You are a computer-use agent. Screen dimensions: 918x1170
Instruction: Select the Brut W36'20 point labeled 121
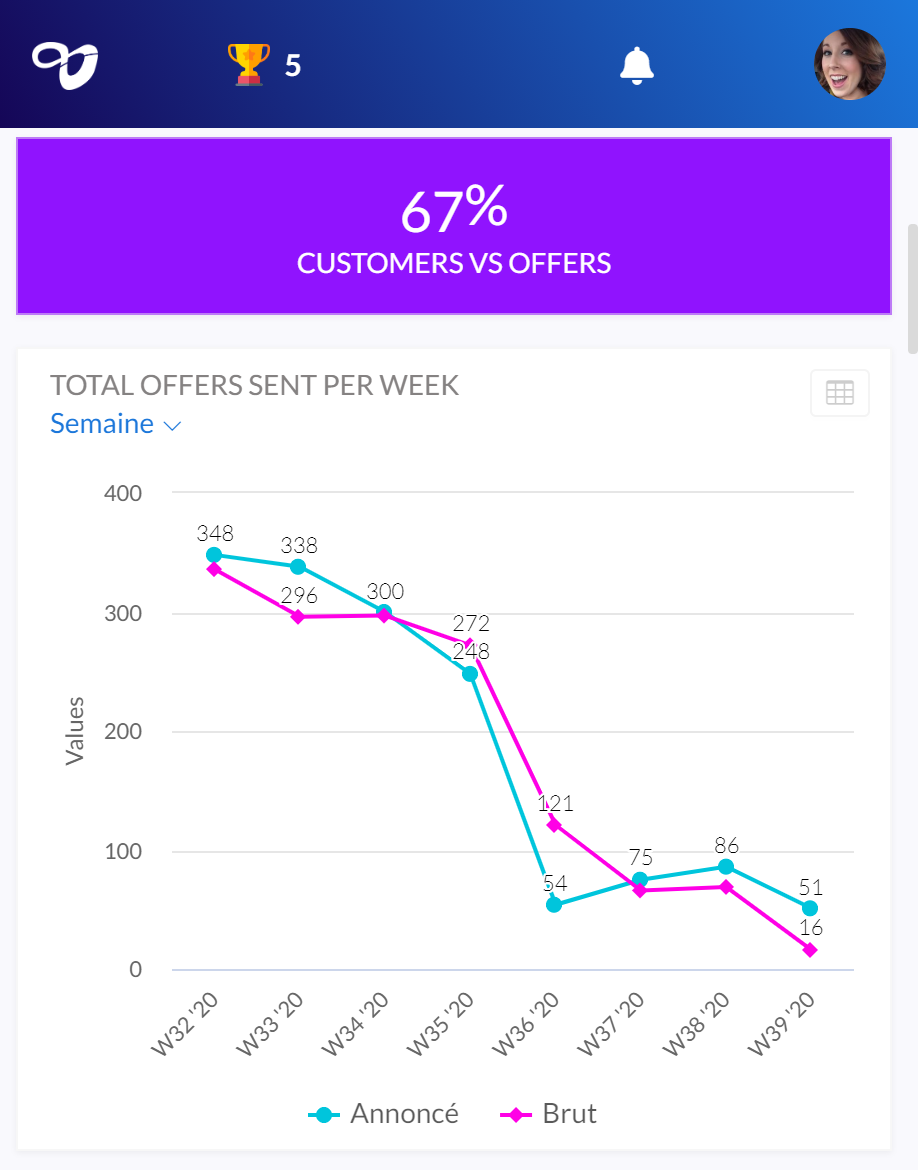[554, 825]
